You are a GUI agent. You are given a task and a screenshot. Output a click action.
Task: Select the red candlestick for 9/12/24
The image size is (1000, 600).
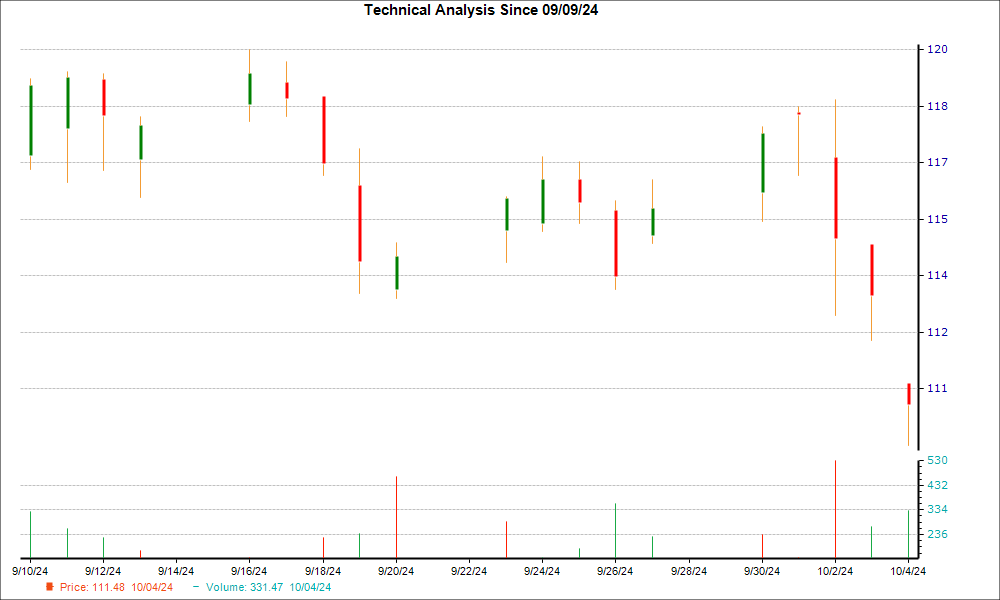tap(104, 97)
